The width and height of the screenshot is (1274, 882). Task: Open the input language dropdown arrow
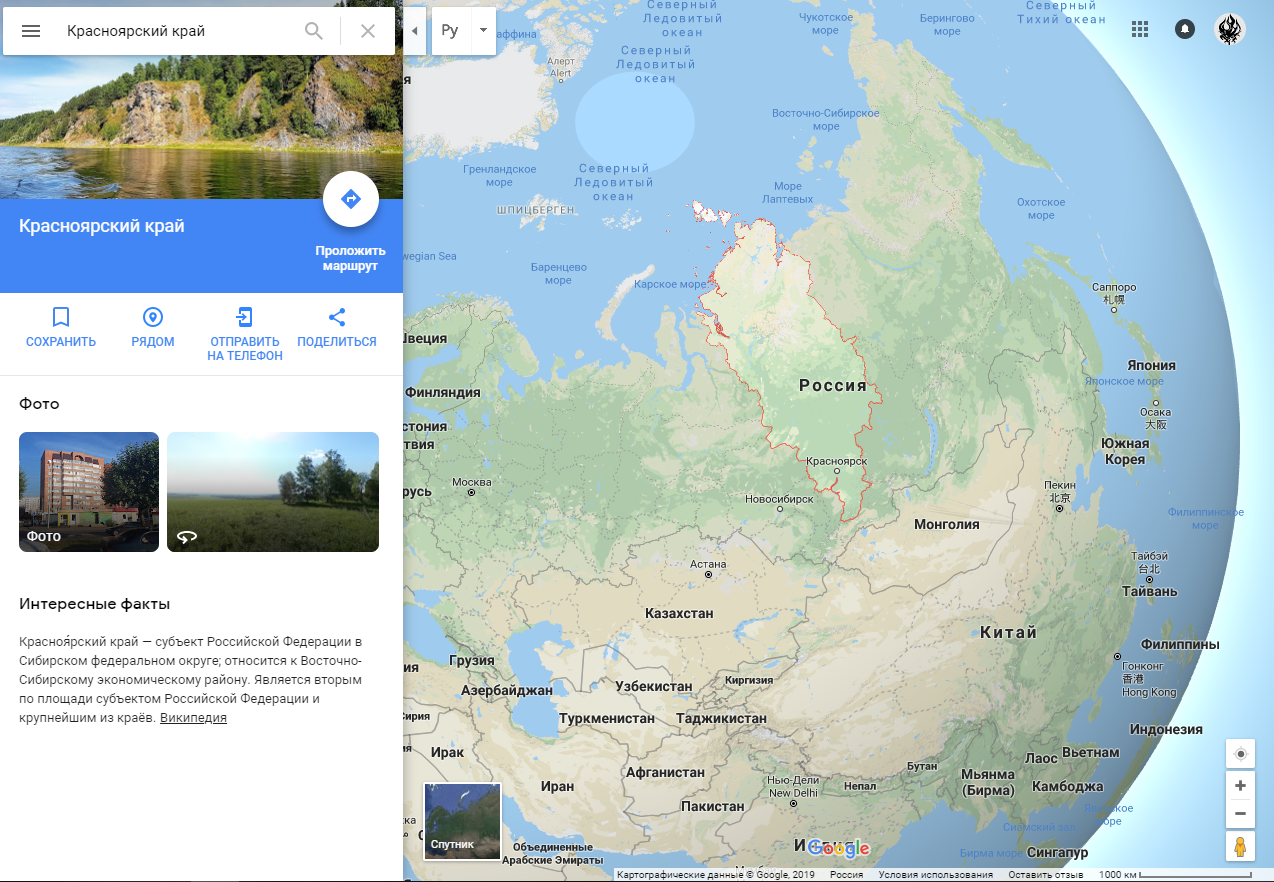[483, 31]
